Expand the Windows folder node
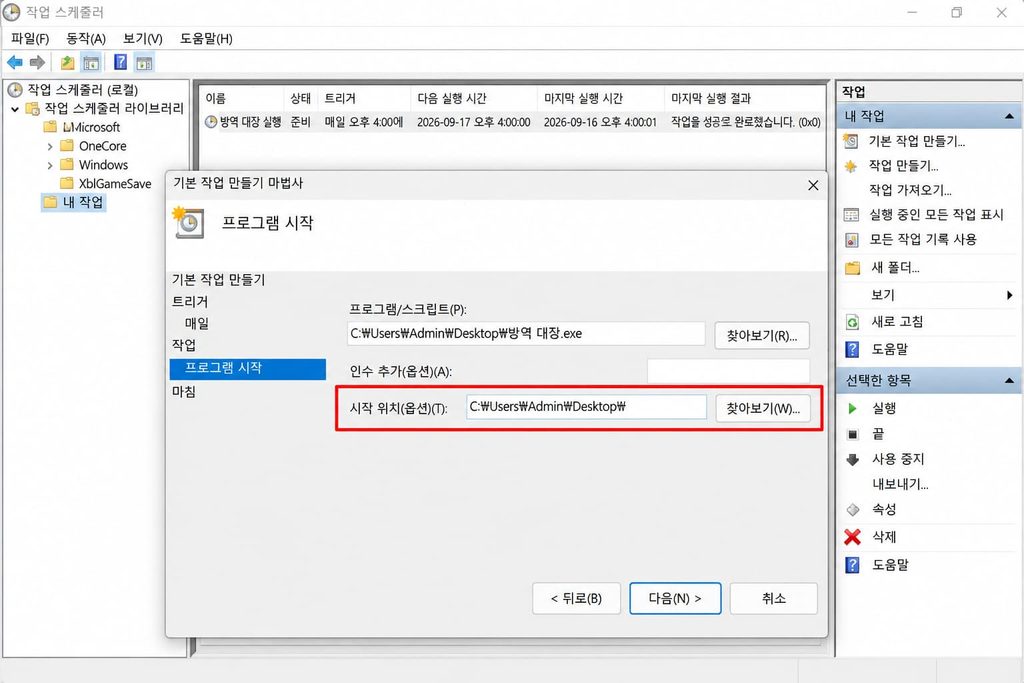The width and height of the screenshot is (1024, 683). (50, 165)
